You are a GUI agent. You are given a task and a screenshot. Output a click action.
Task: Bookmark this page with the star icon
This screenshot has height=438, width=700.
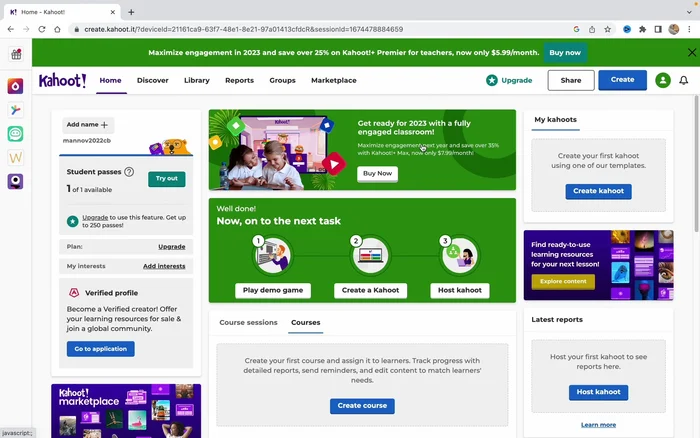[607, 29]
